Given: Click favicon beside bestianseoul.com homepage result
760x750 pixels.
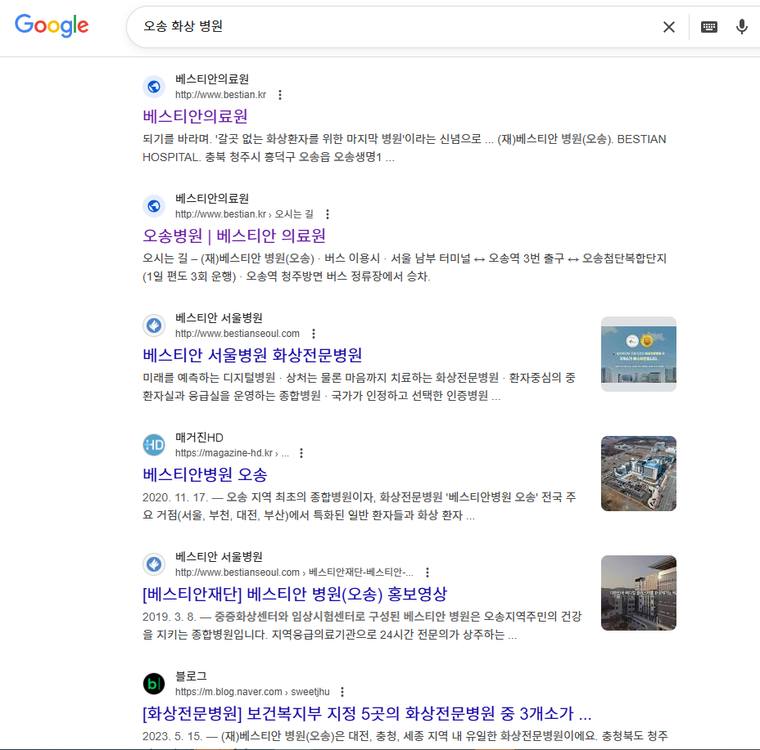Looking at the screenshot, I should click(x=154, y=325).
